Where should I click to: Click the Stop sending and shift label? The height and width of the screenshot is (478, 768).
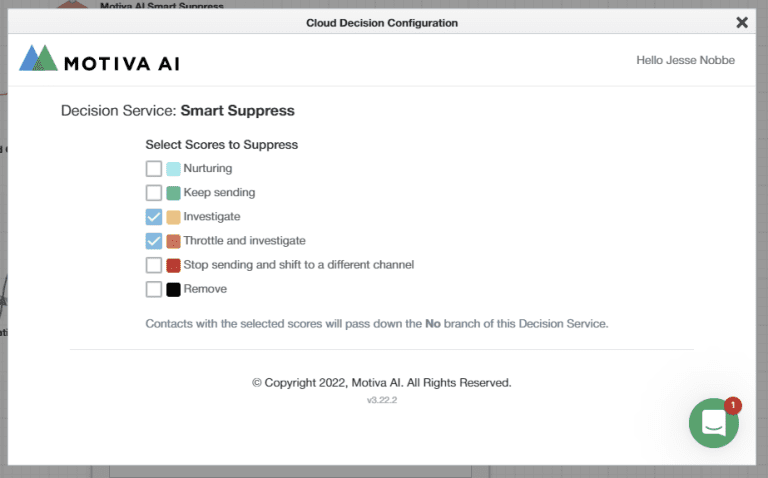coord(298,265)
